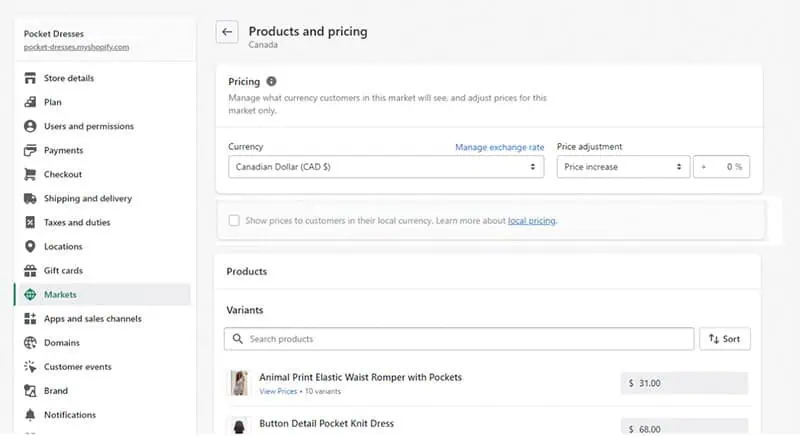Click the Domains globe icon
The width and height of the screenshot is (800, 436).
click(x=30, y=343)
